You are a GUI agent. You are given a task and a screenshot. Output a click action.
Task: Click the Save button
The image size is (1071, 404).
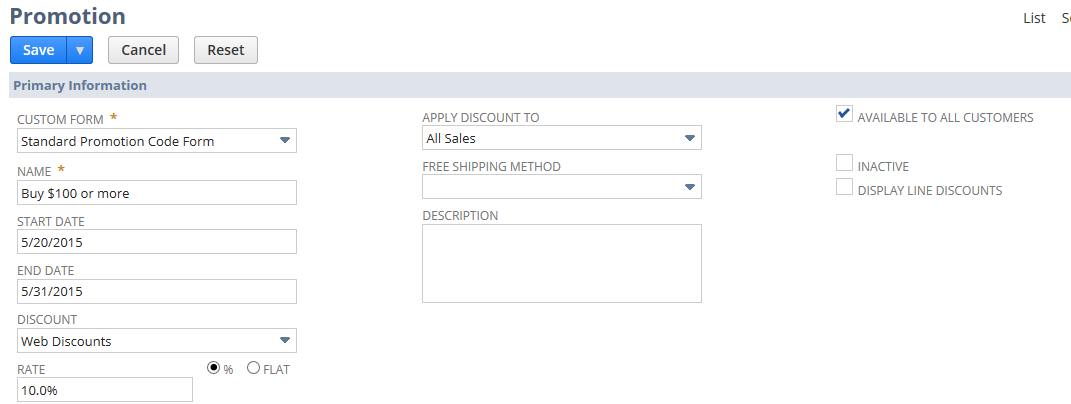[39, 50]
